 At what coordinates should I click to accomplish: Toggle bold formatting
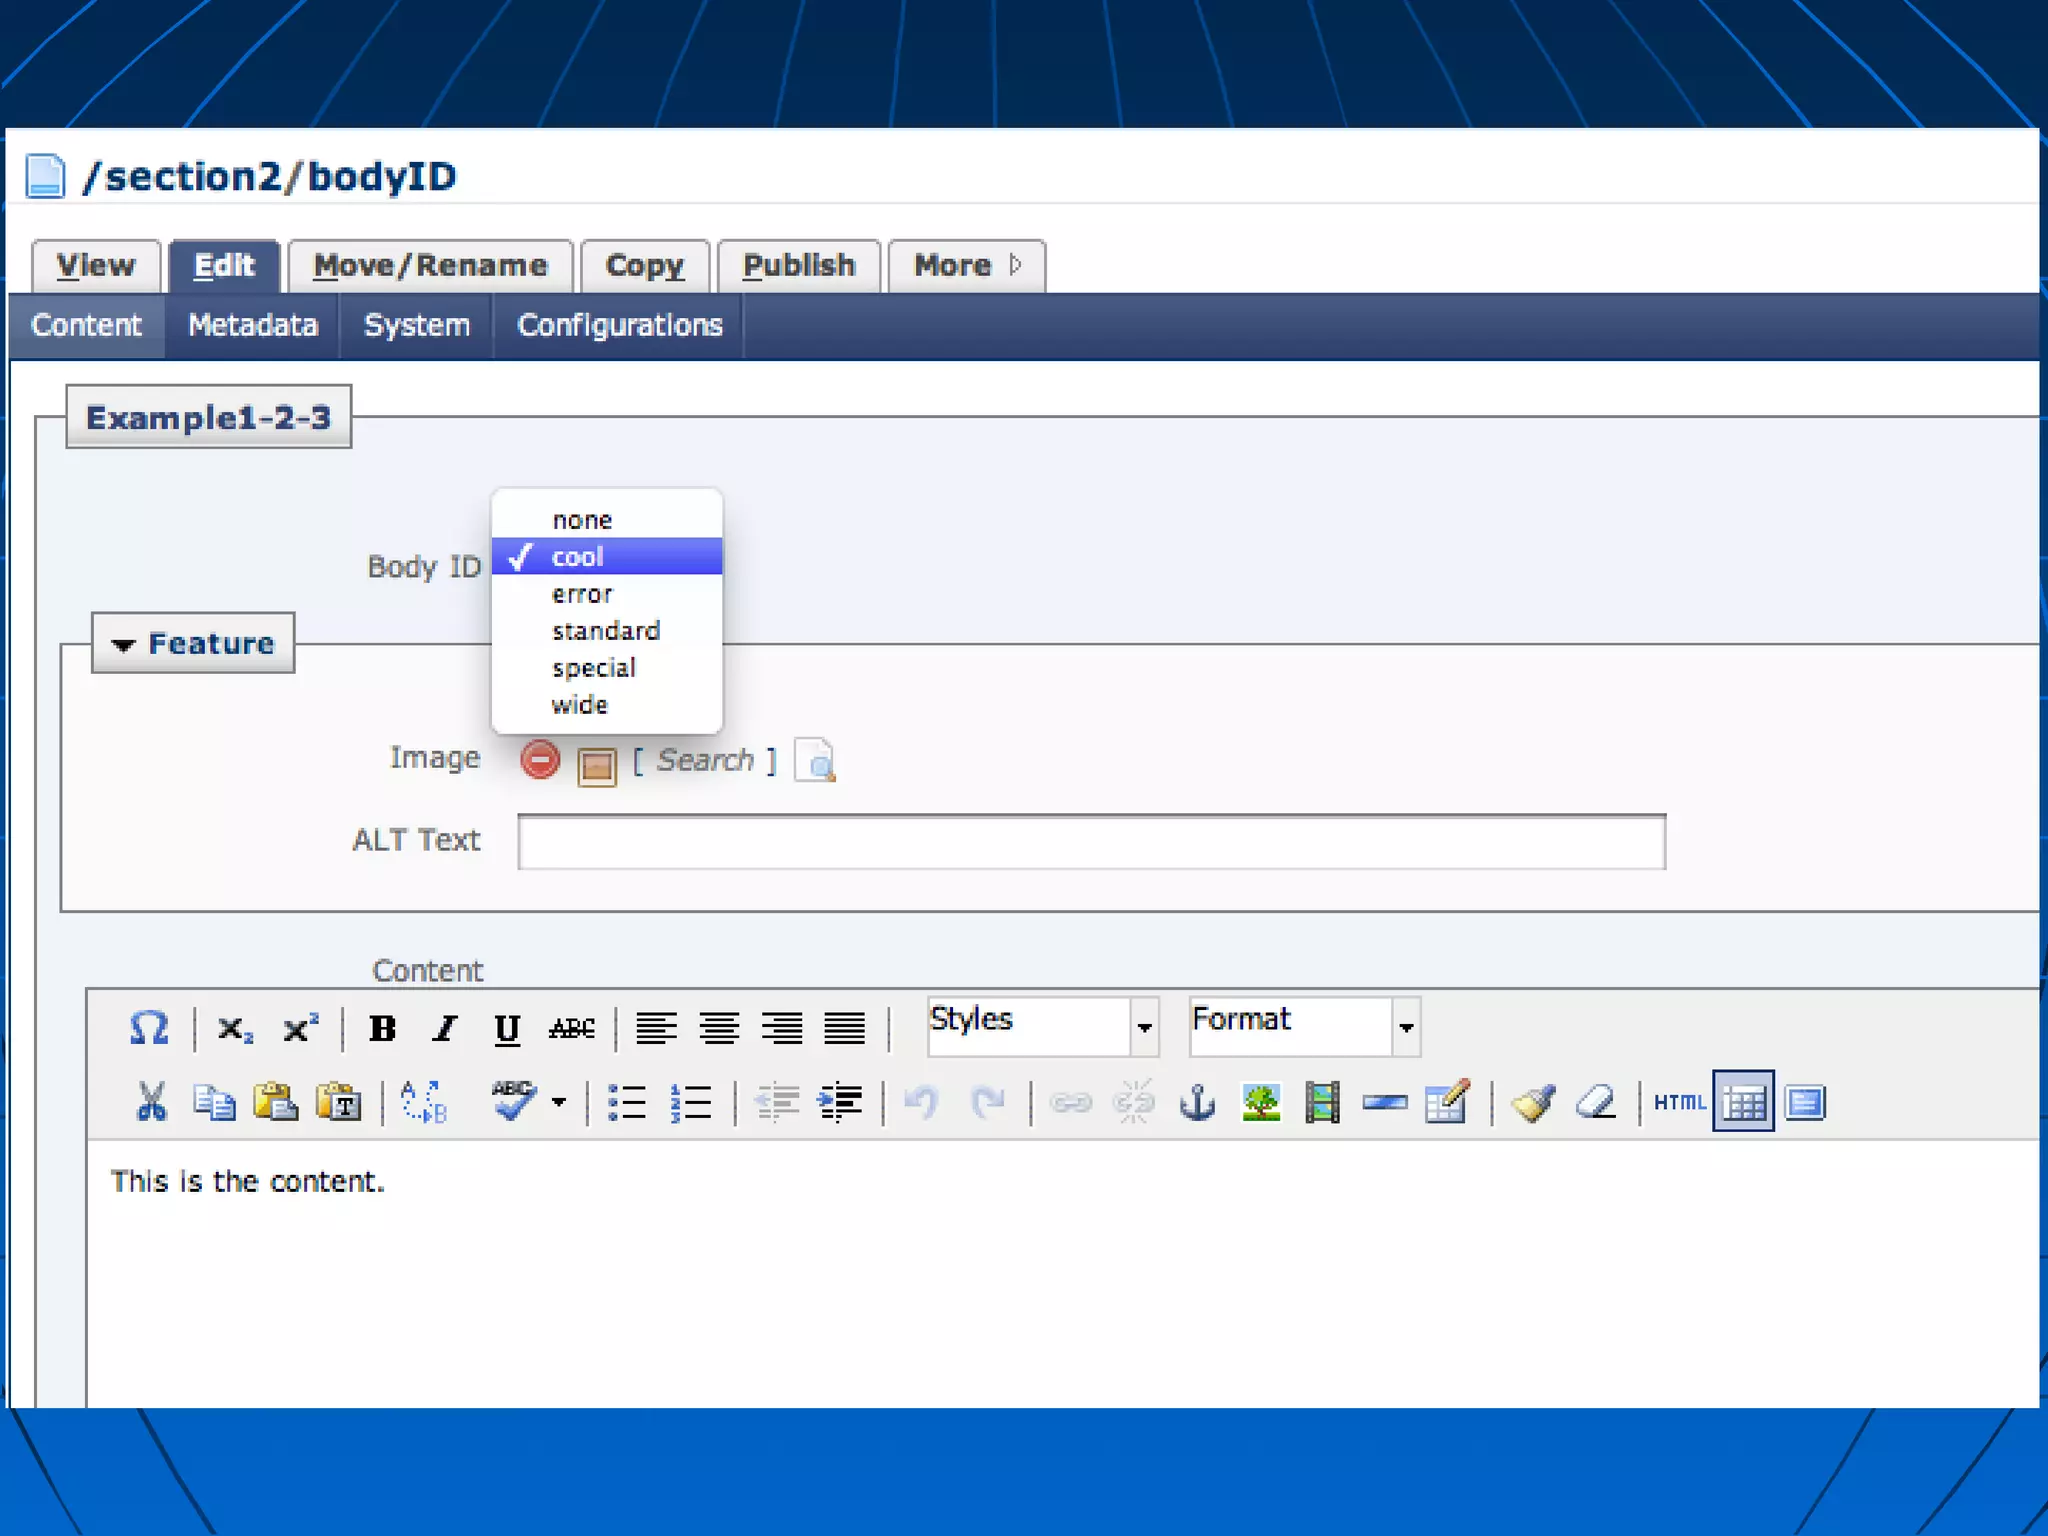382,1028
